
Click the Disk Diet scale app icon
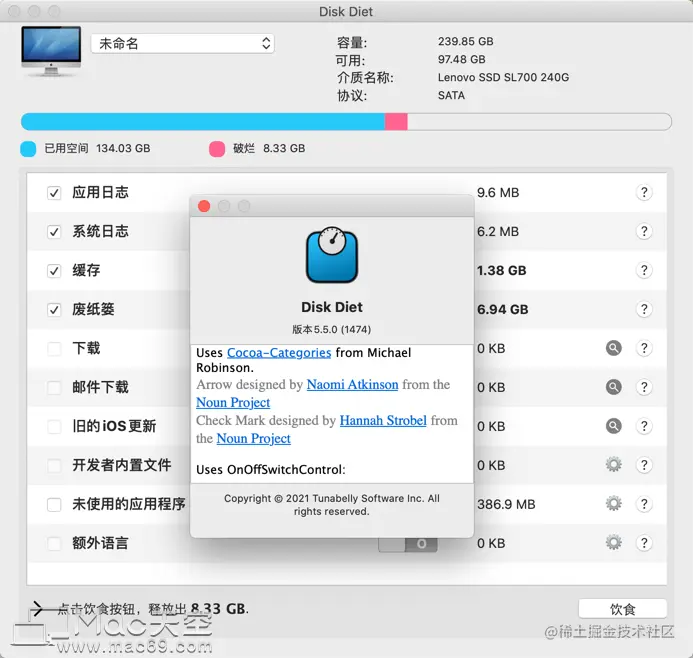click(x=332, y=255)
